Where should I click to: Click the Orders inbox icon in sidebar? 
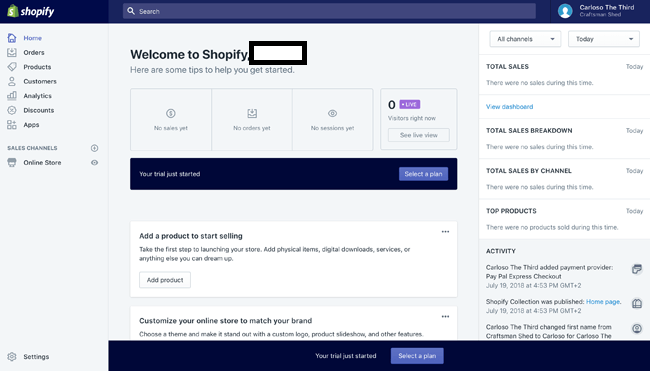(12, 53)
